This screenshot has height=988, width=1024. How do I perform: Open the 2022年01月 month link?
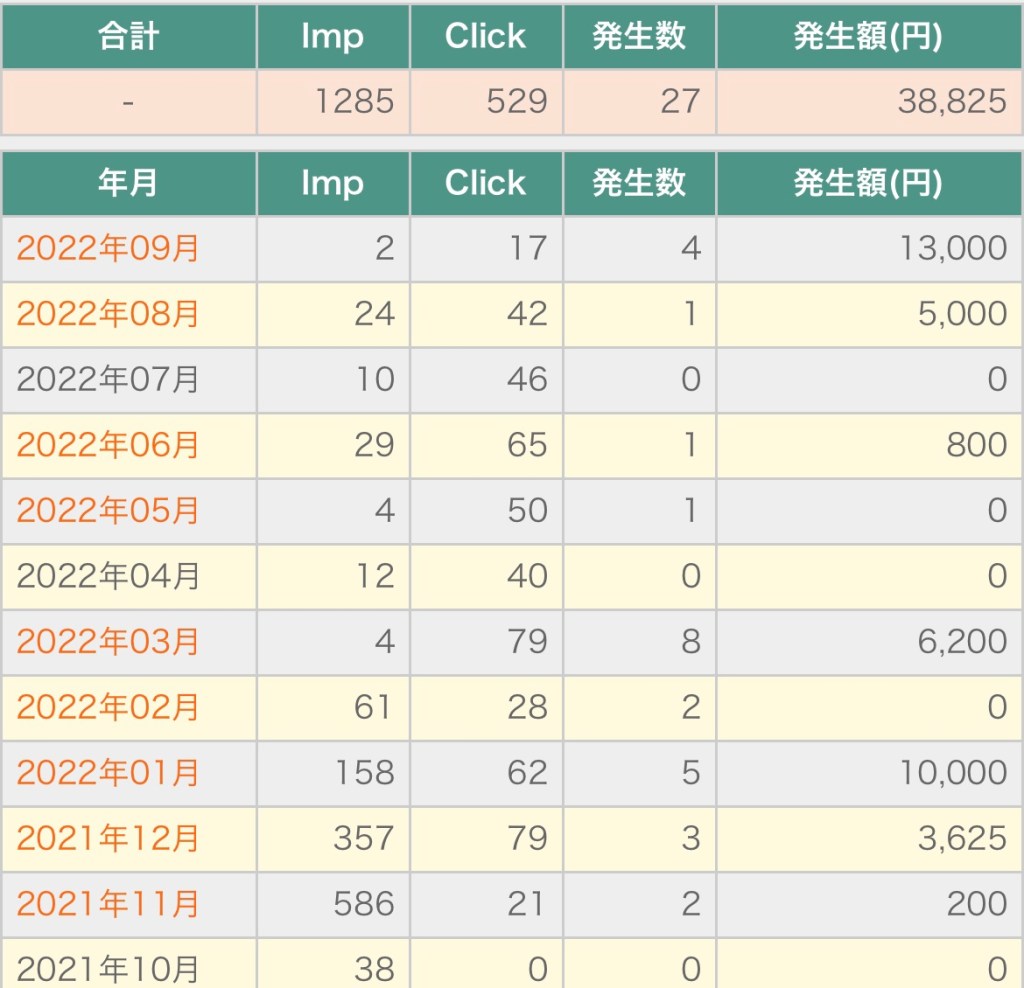click(x=108, y=773)
